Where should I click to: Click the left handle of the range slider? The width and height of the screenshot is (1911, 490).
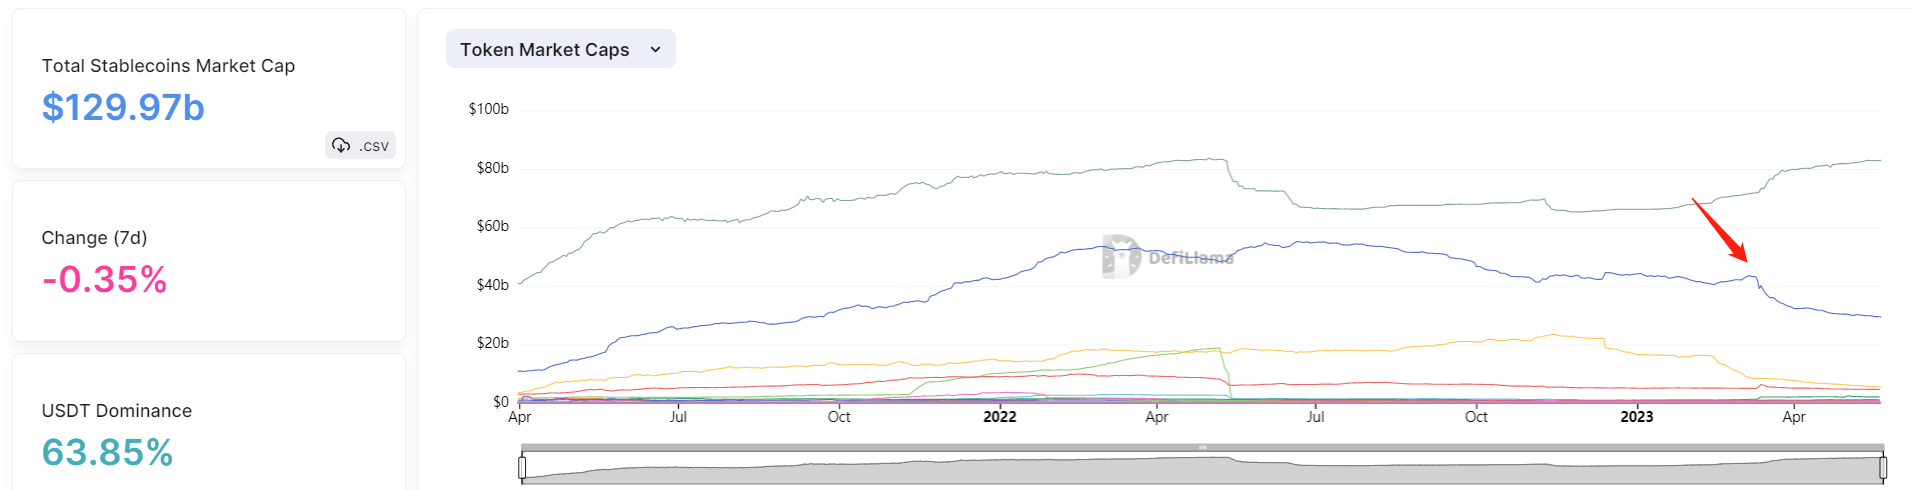pos(522,467)
